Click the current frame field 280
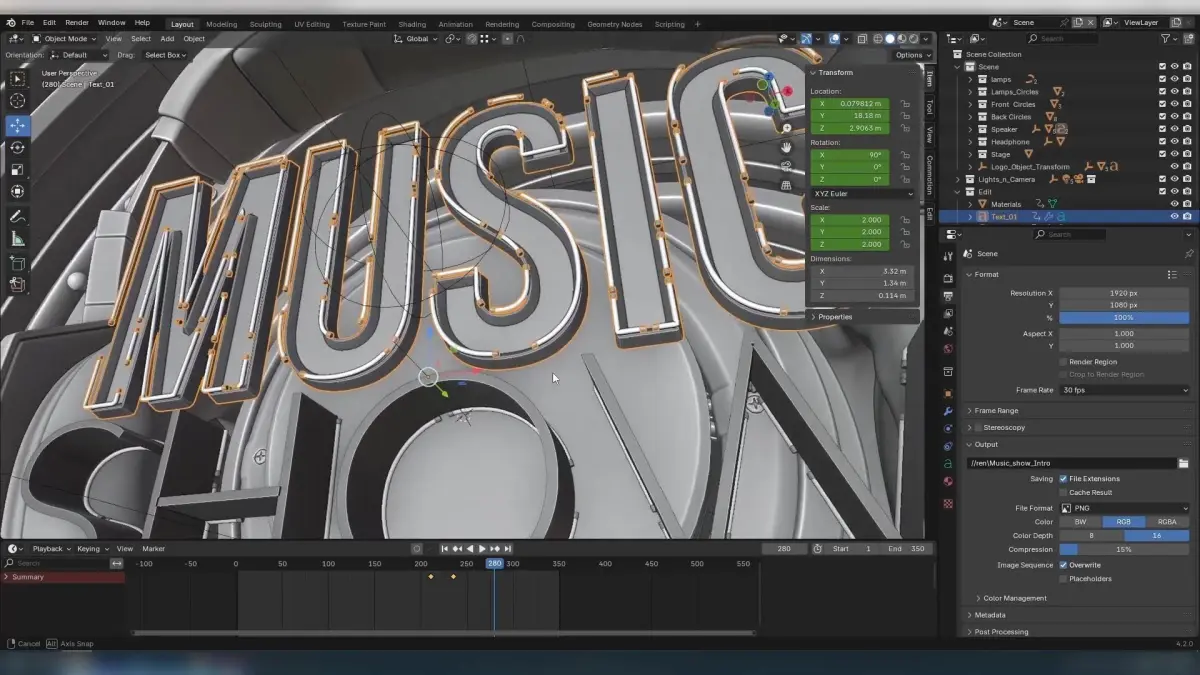1200x675 pixels. coord(784,549)
